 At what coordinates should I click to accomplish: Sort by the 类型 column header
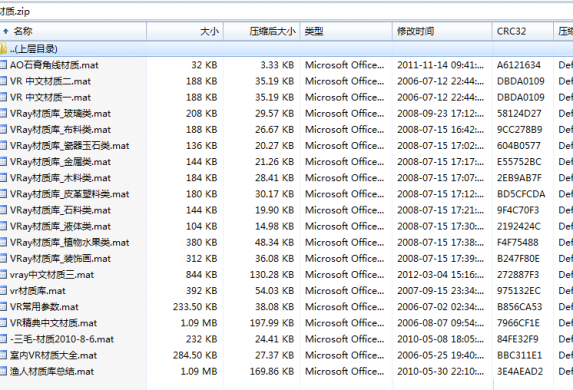point(346,31)
